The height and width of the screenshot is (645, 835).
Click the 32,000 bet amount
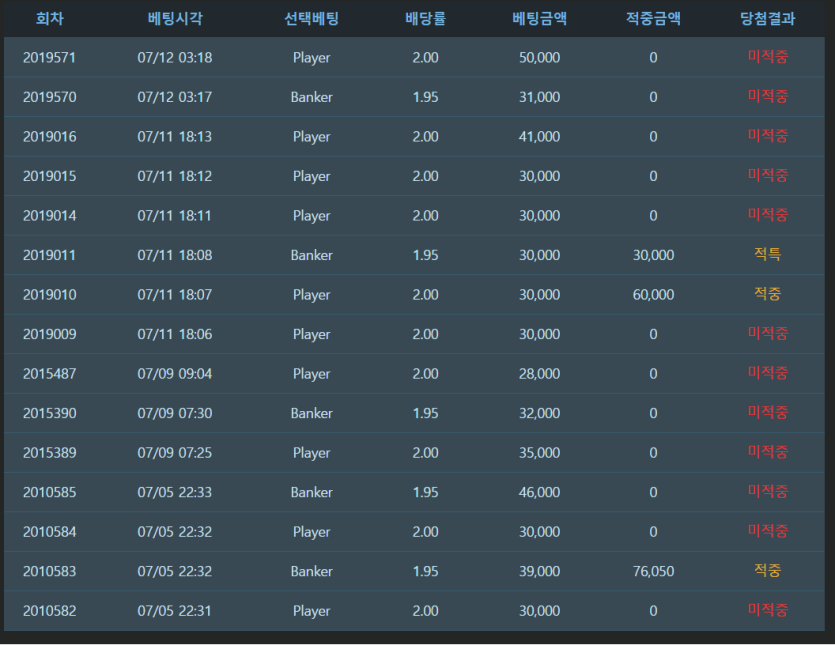click(x=539, y=413)
